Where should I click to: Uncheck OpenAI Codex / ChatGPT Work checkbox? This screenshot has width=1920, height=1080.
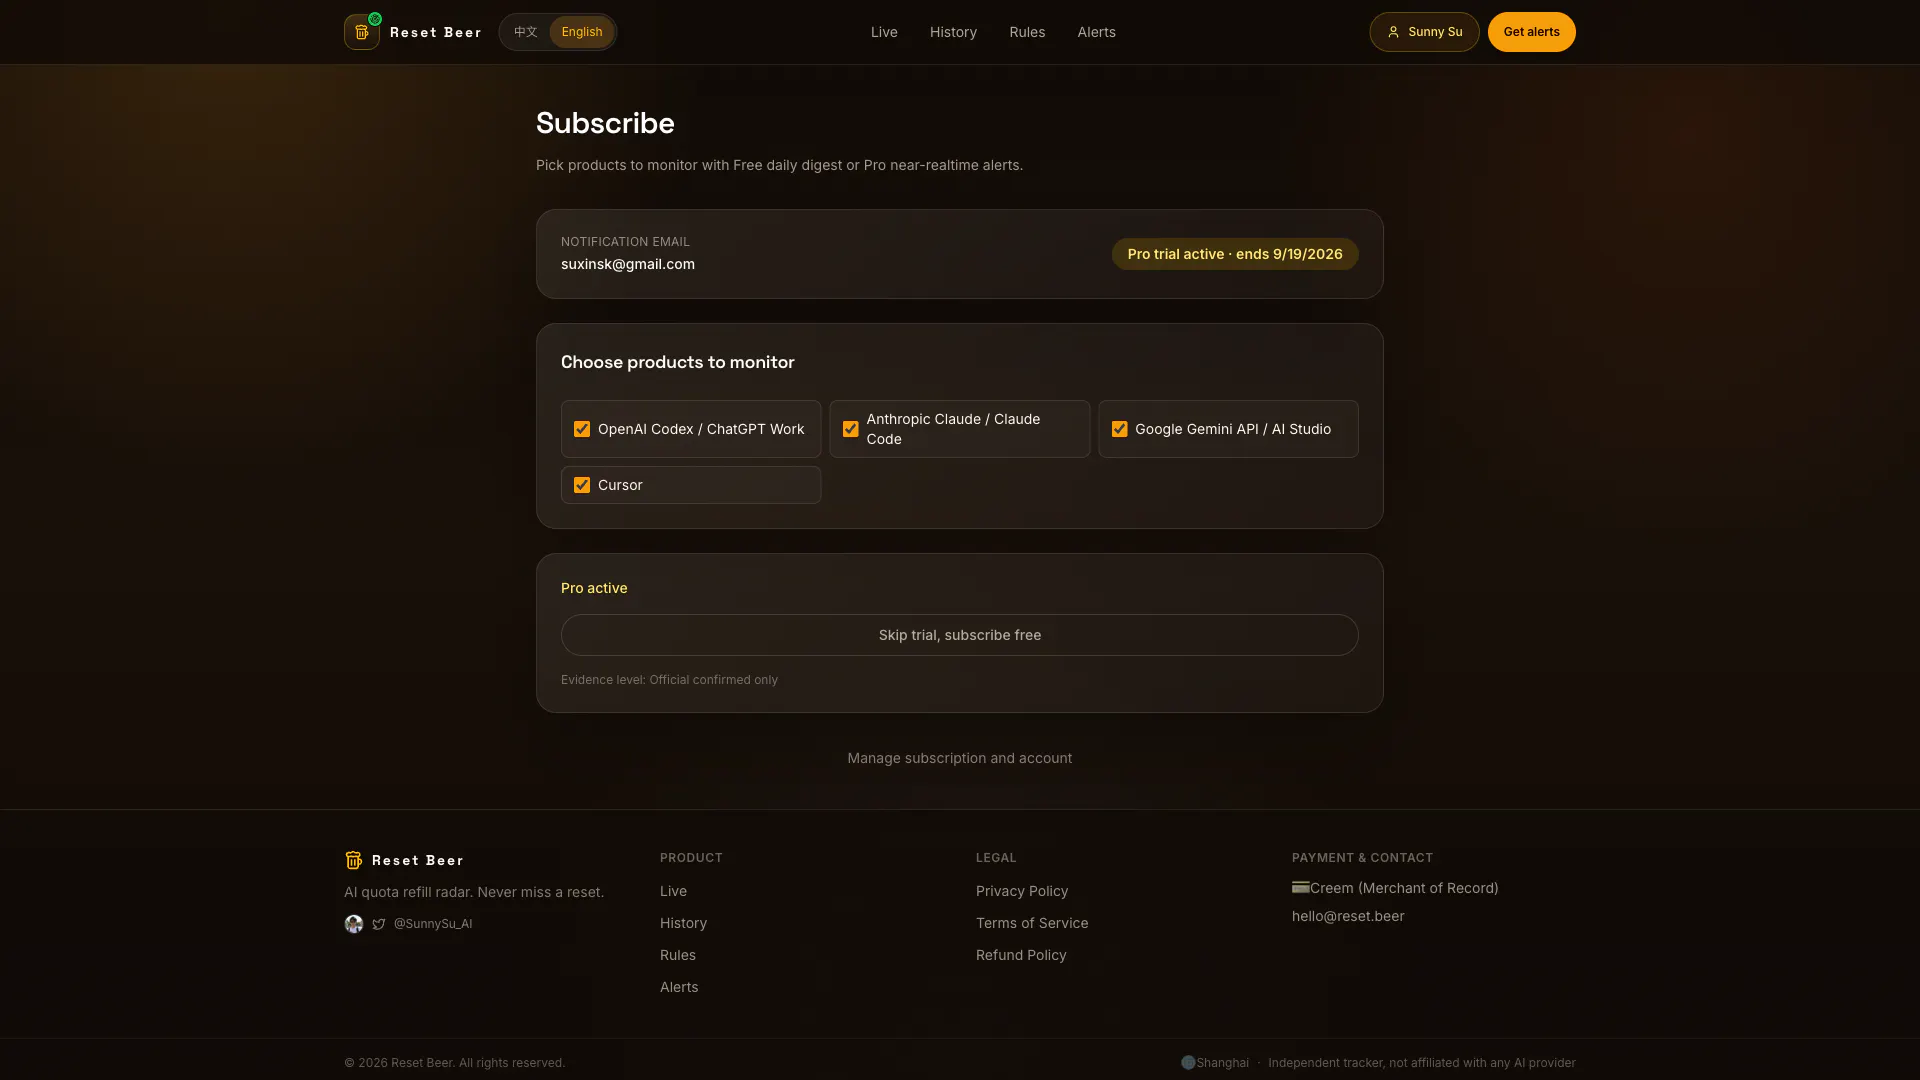(x=582, y=429)
